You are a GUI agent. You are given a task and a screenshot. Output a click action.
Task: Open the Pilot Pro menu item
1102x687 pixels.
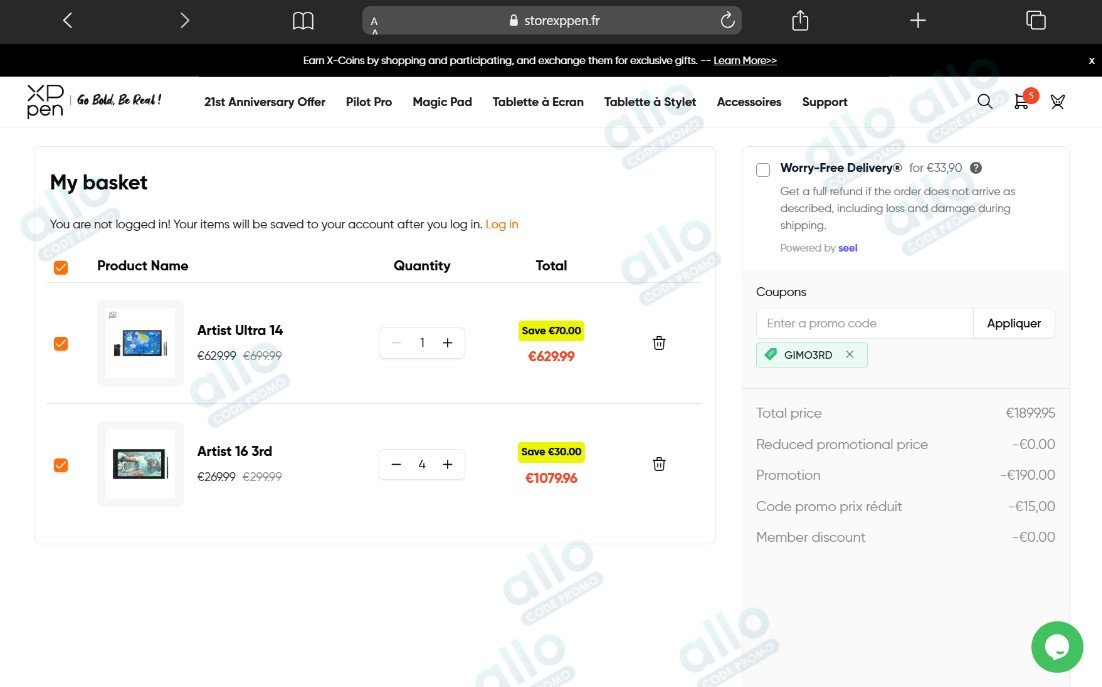coord(369,102)
